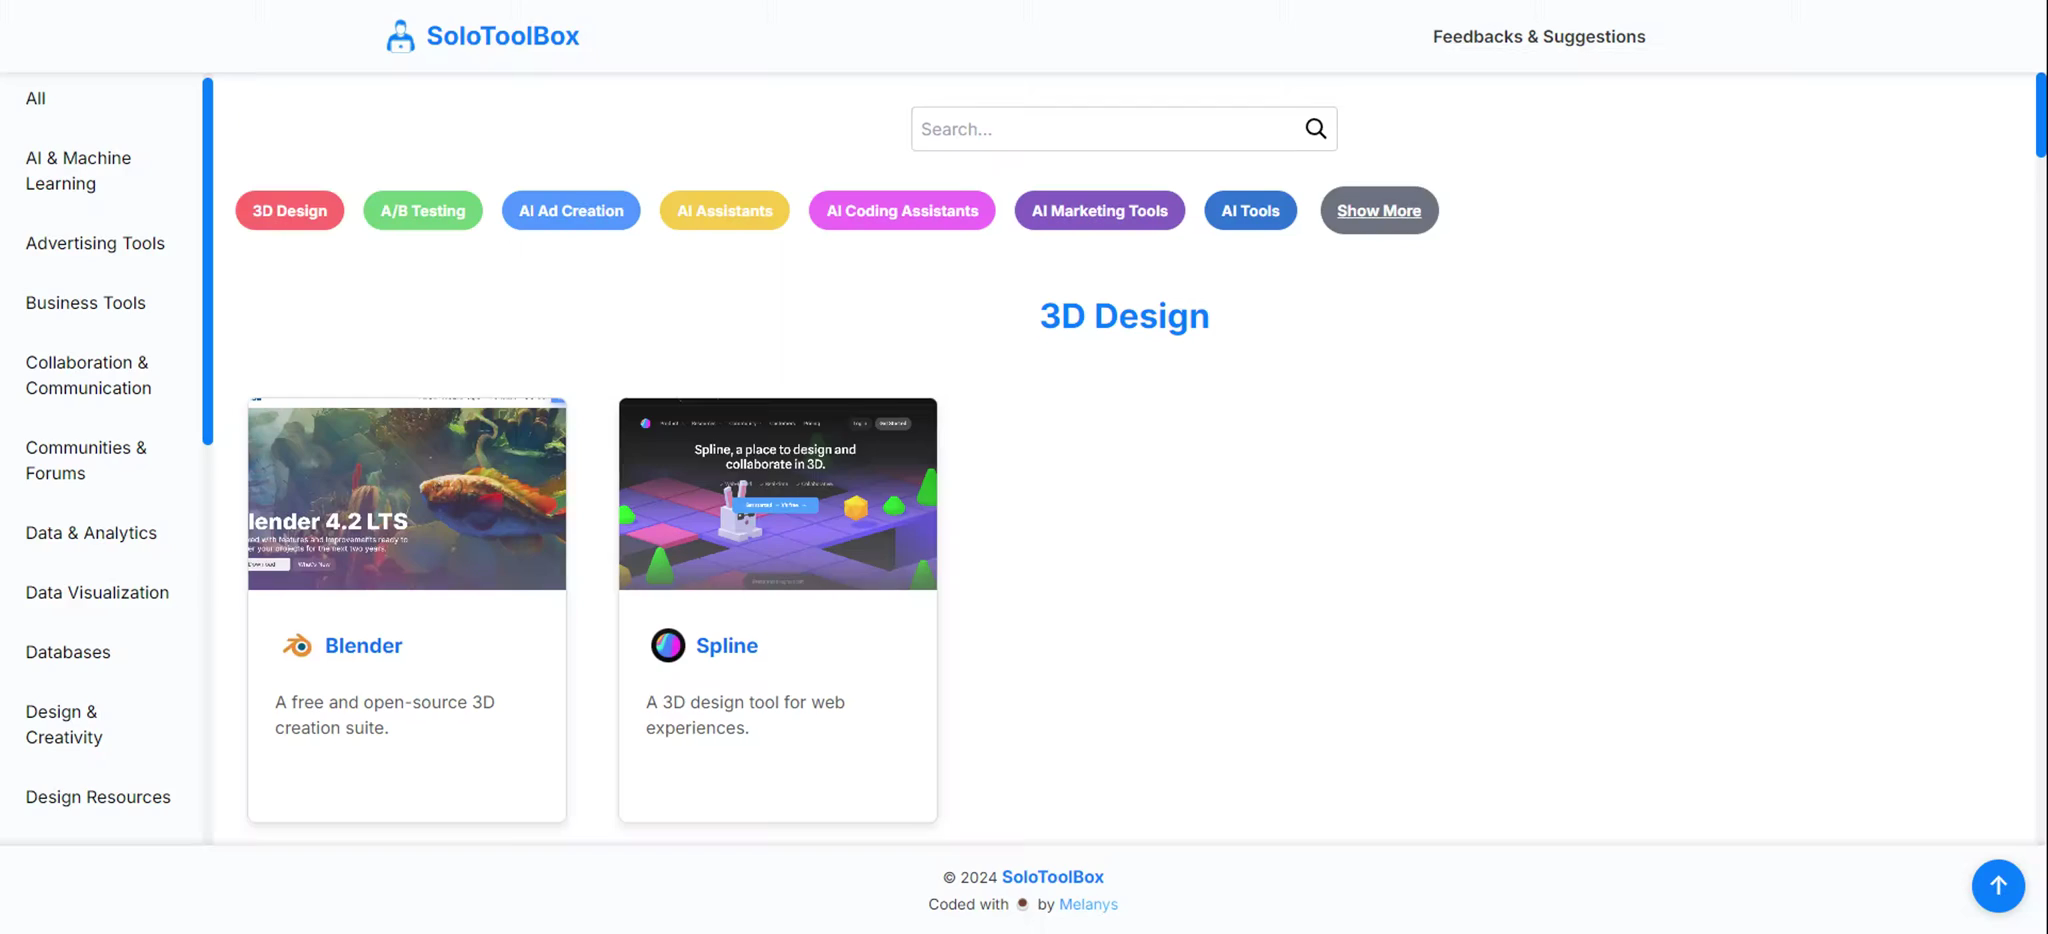
Task: Click the page vertical scrollbar thumb
Action: tap(2041, 115)
